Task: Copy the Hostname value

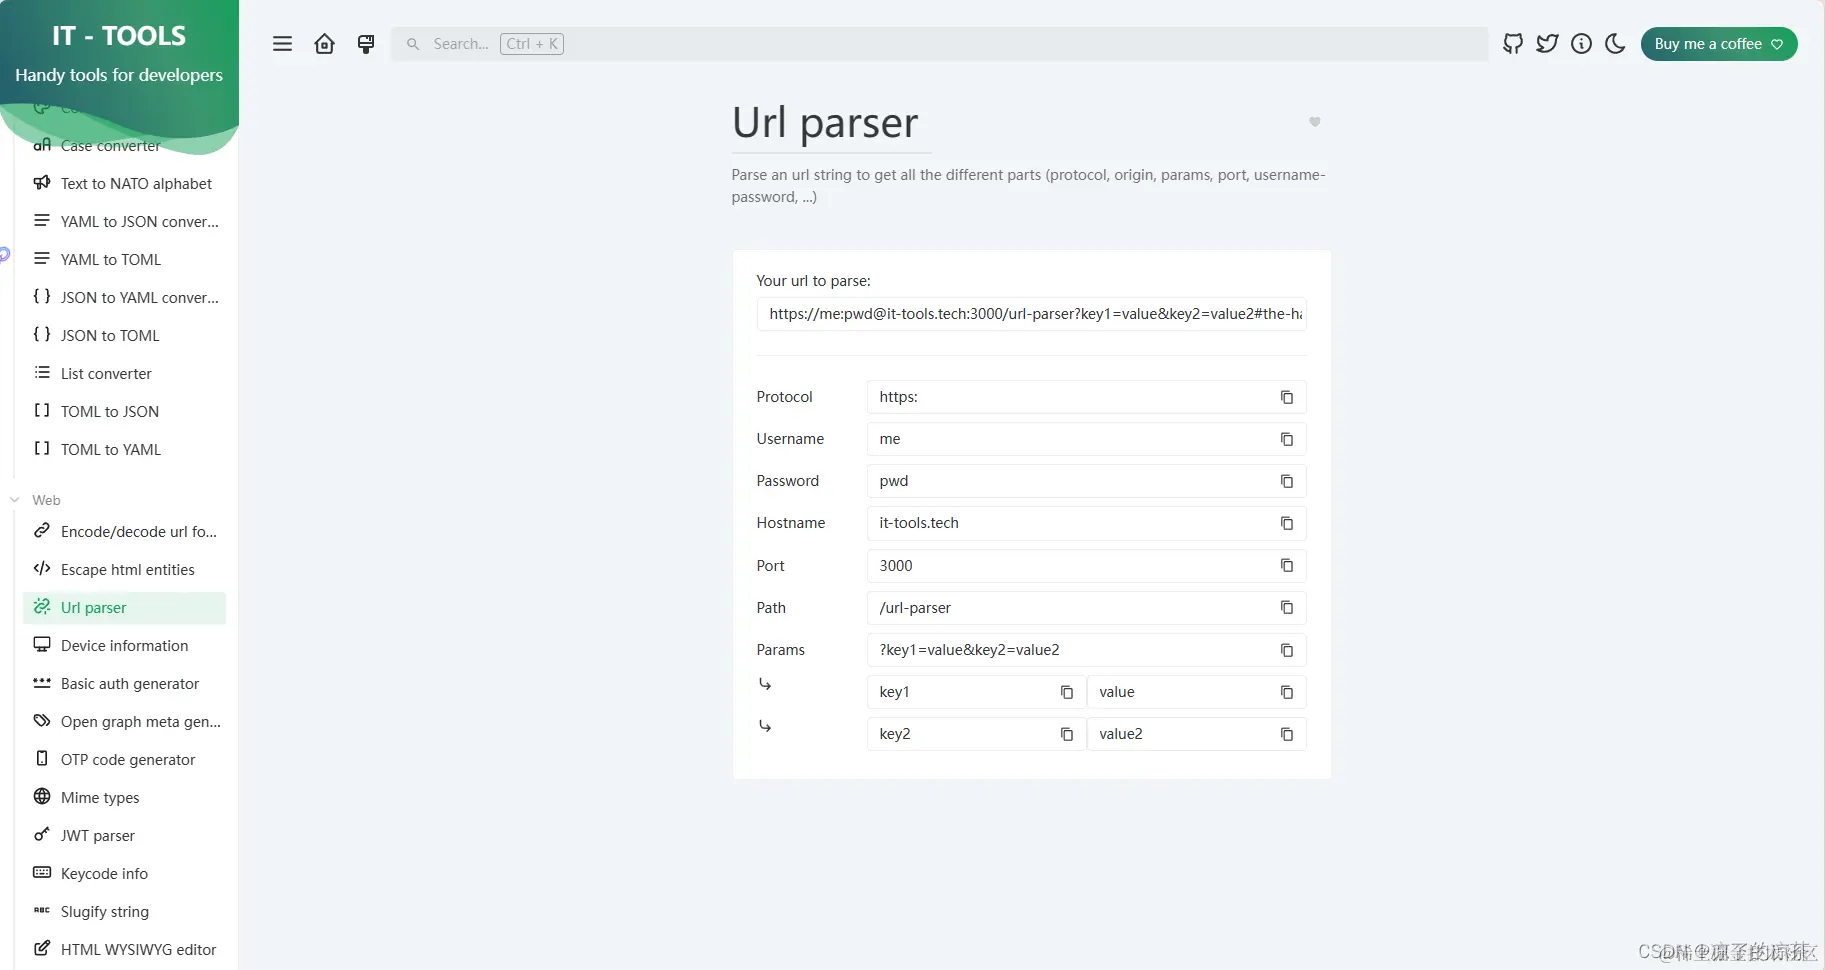Action: [x=1287, y=523]
